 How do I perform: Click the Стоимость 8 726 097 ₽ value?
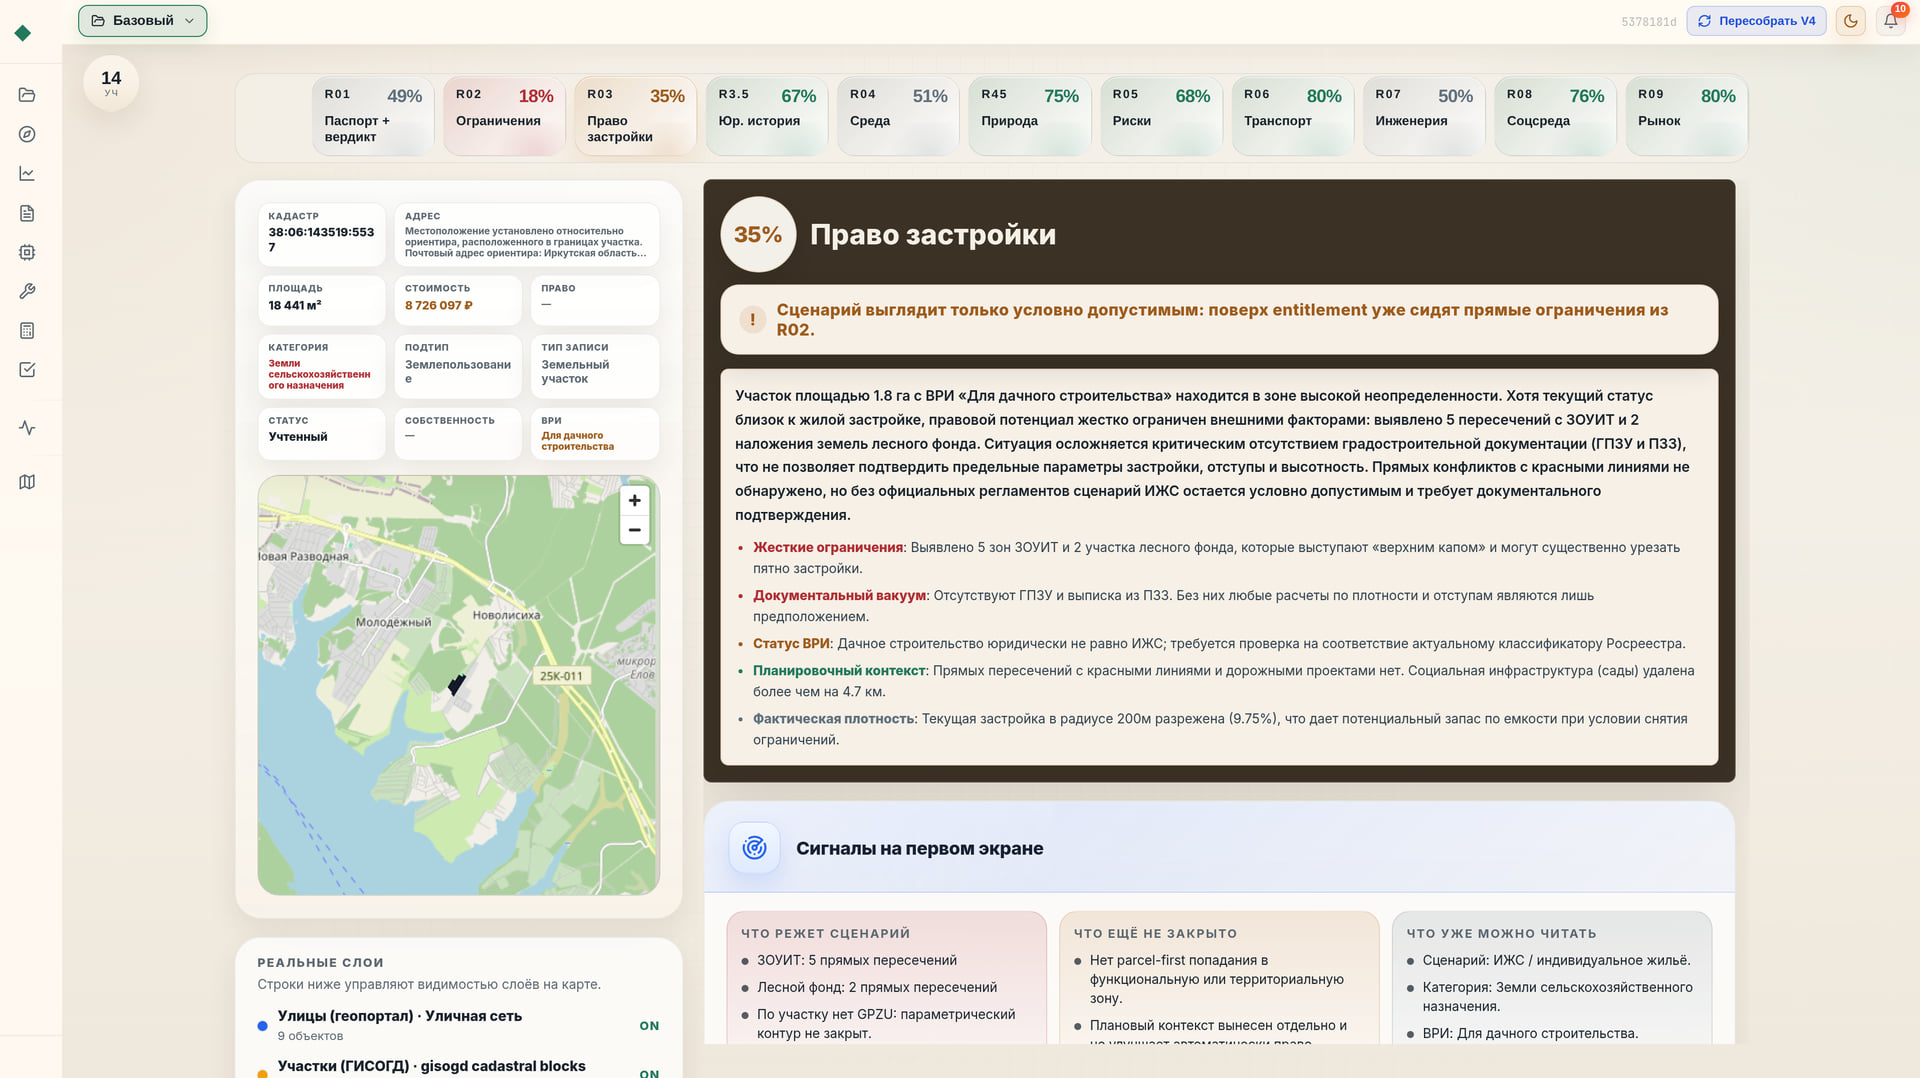tap(438, 306)
